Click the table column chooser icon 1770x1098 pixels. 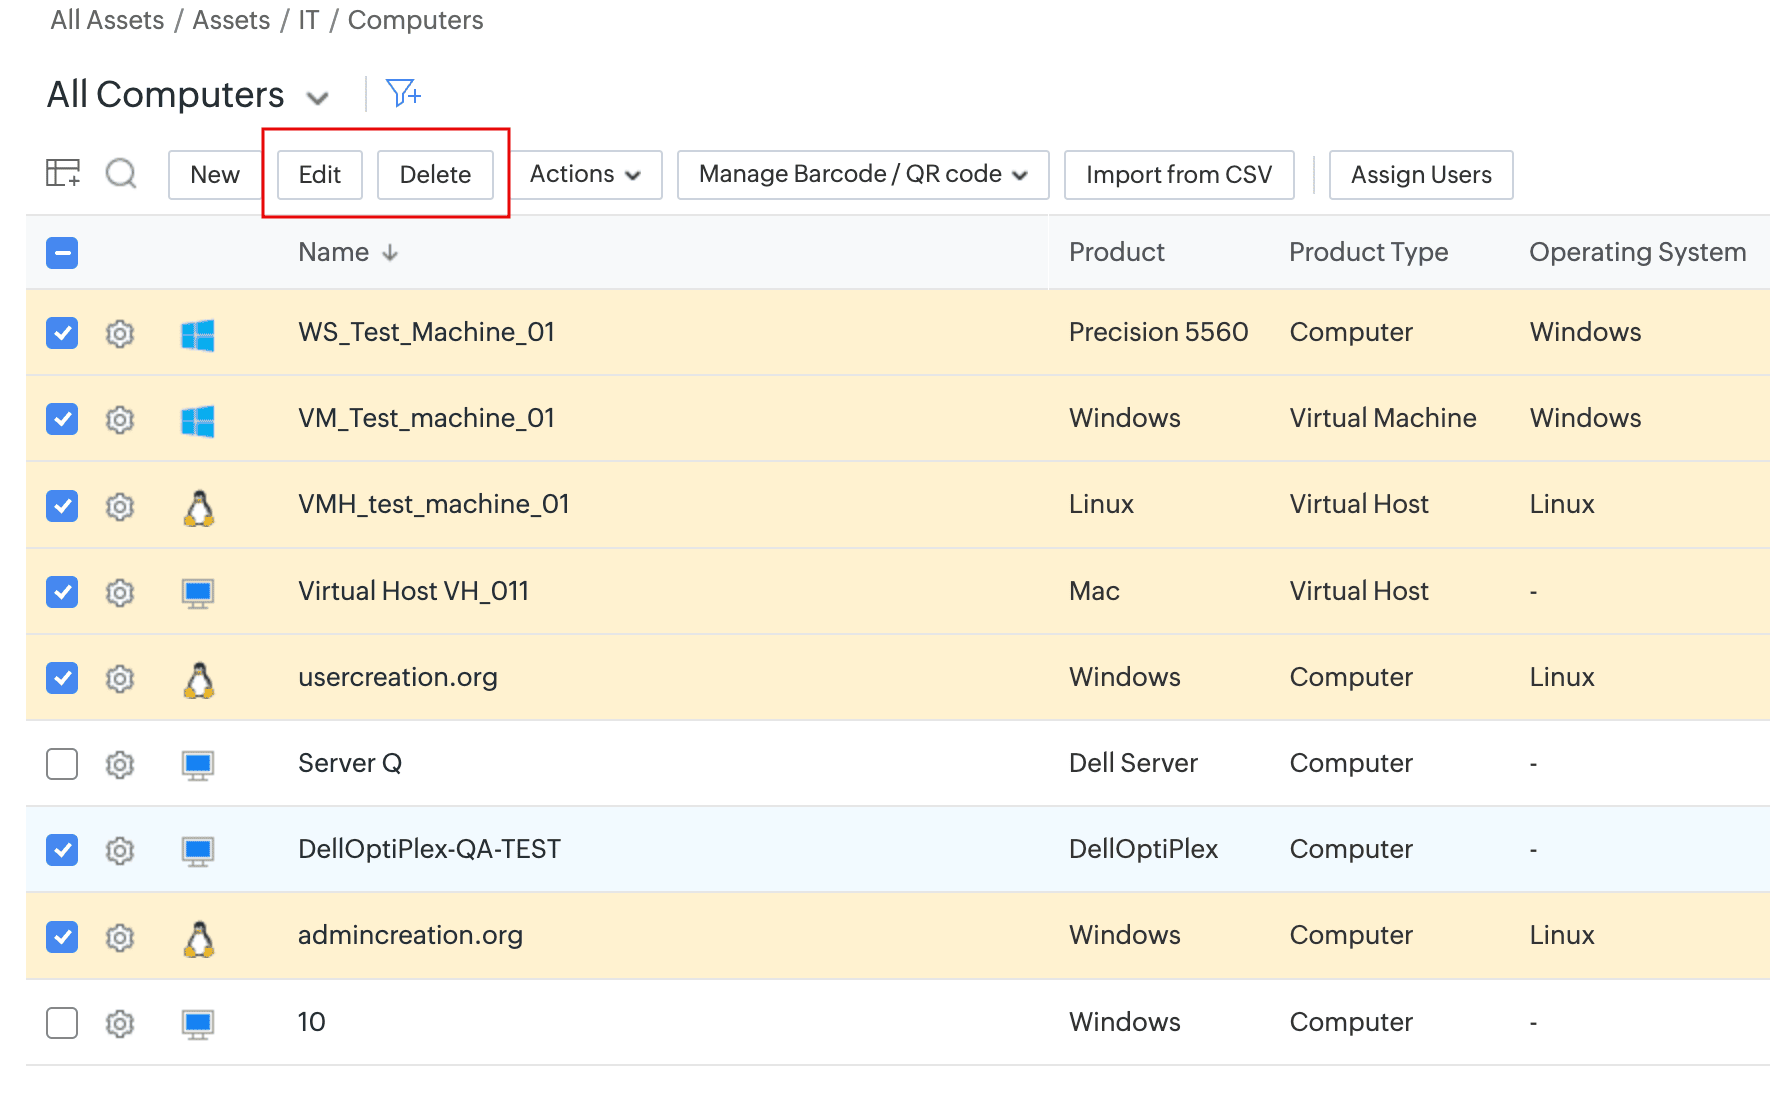pos(63,173)
